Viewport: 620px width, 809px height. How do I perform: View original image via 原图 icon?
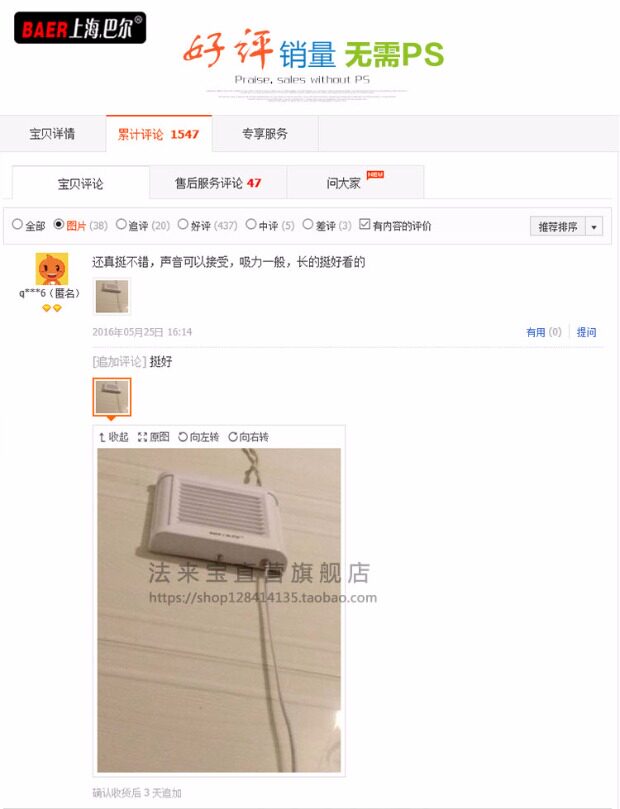tap(154, 437)
